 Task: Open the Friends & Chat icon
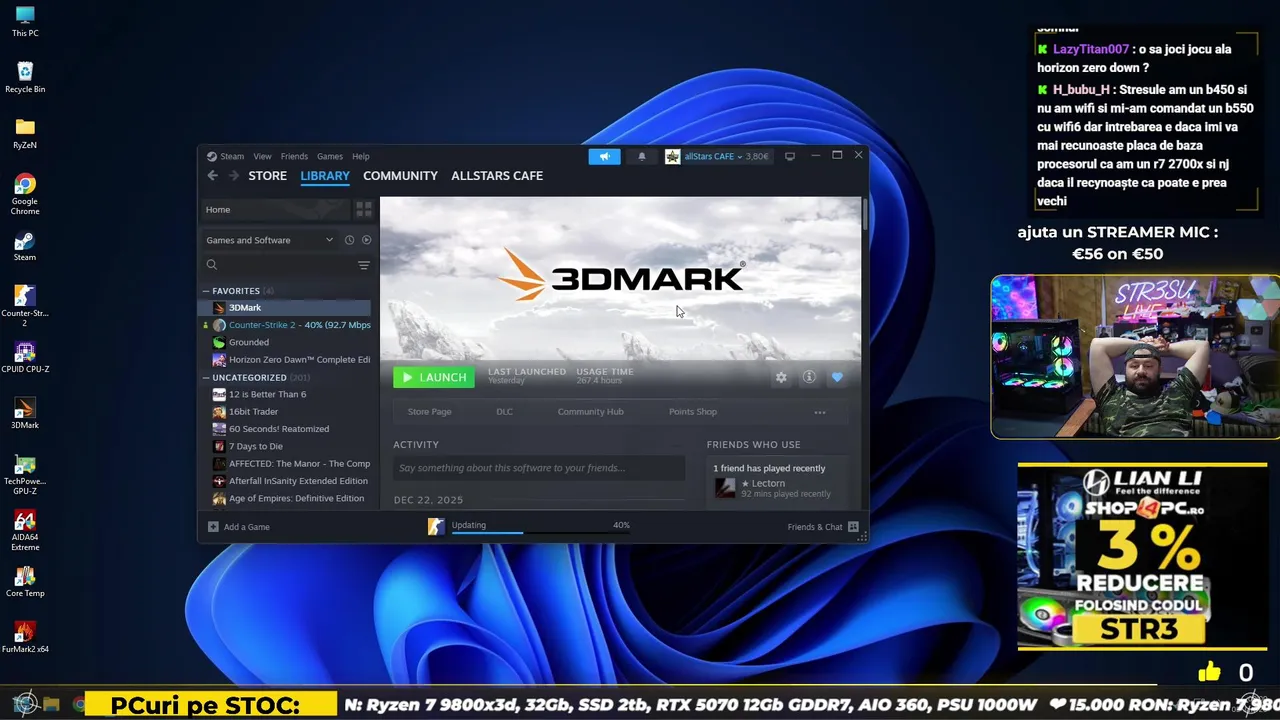point(853,527)
